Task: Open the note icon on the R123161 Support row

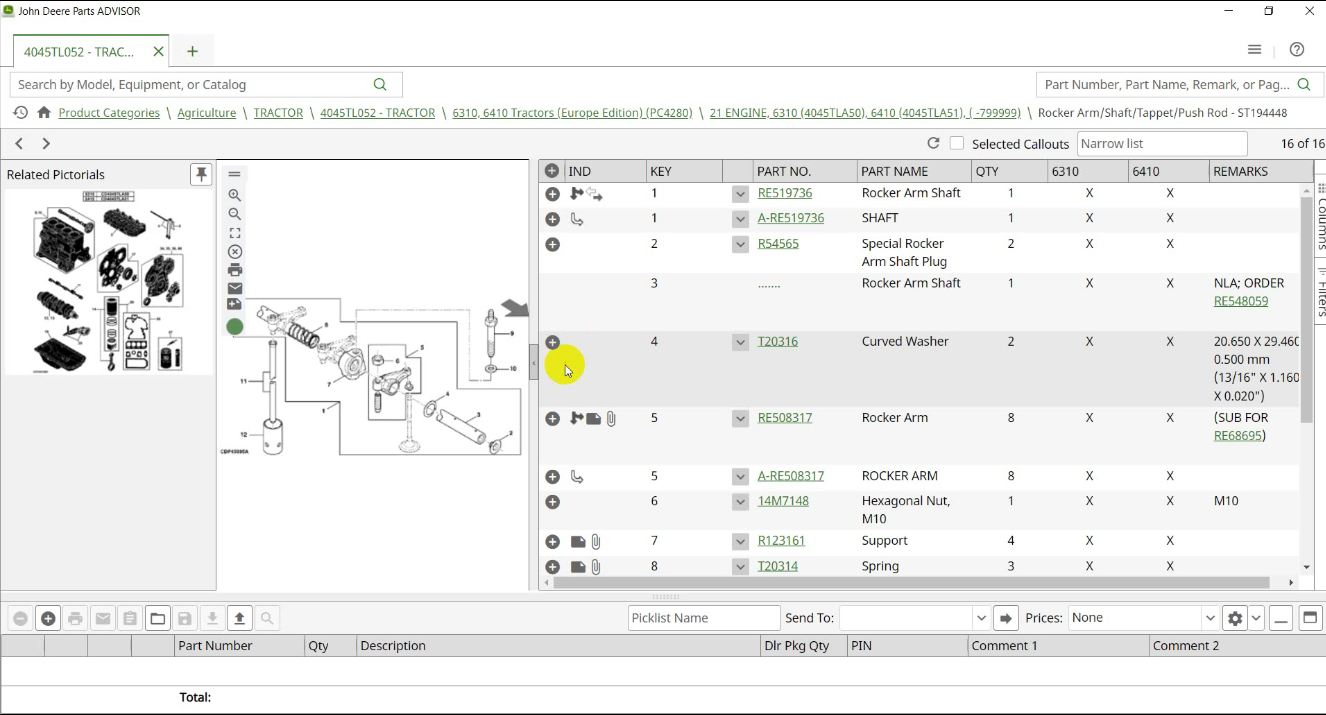Action: [578, 542]
